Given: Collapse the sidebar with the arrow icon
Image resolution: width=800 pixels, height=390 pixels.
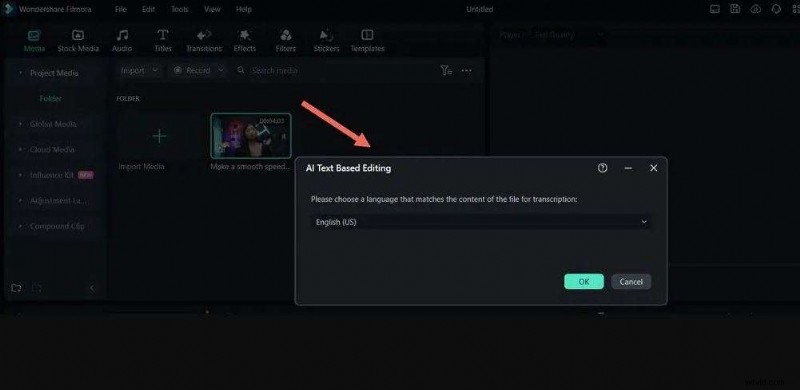Looking at the screenshot, I should (92, 288).
